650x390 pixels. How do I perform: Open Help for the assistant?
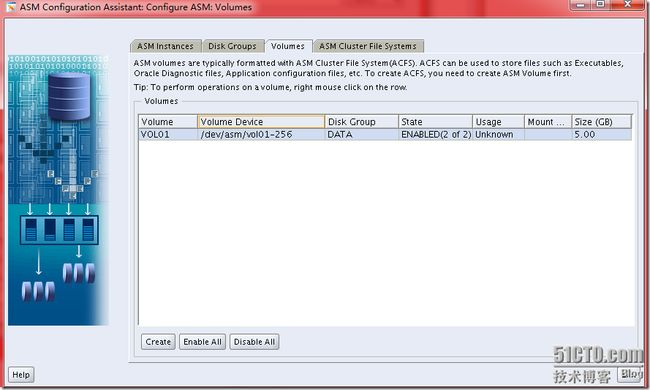[21, 375]
